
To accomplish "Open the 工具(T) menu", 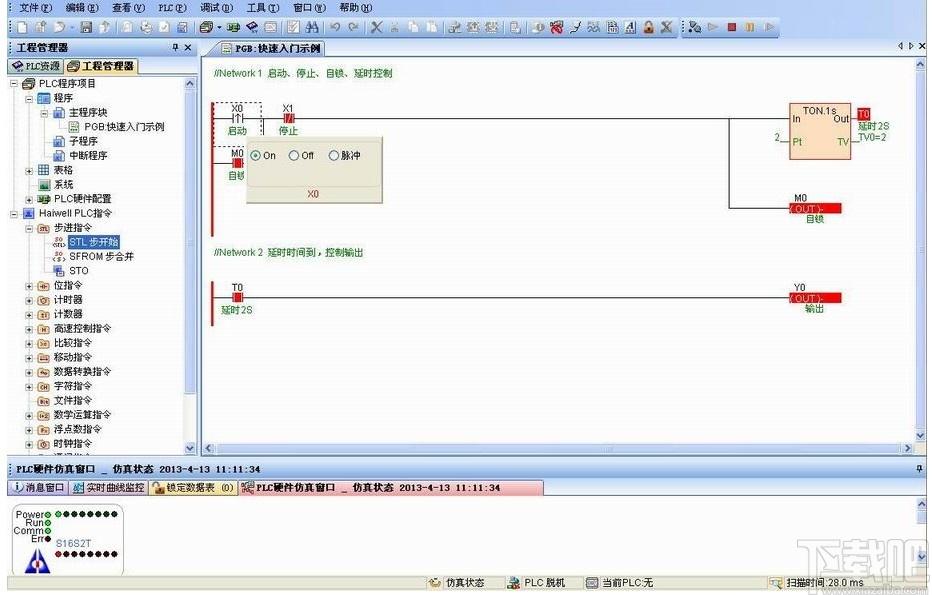I will point(263,8).
